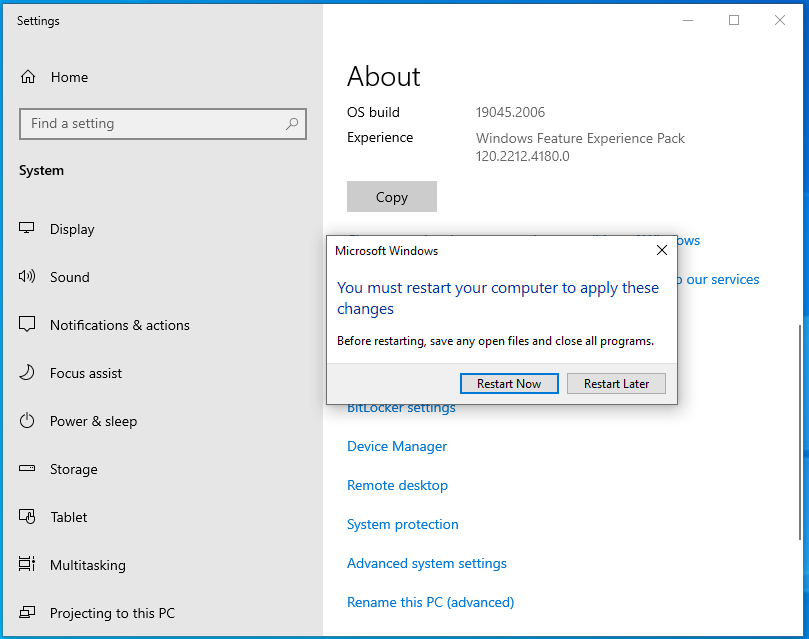The width and height of the screenshot is (809, 639).
Task: Choose Restart Later in dialog
Action: (616, 384)
